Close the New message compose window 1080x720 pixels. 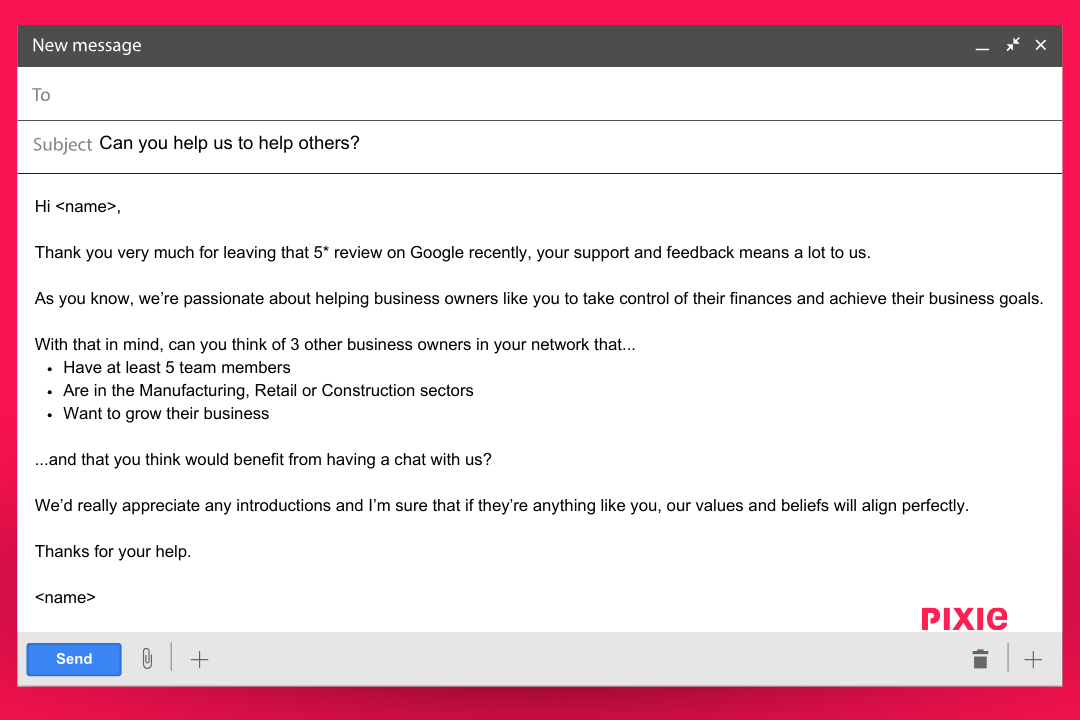[x=1041, y=45]
